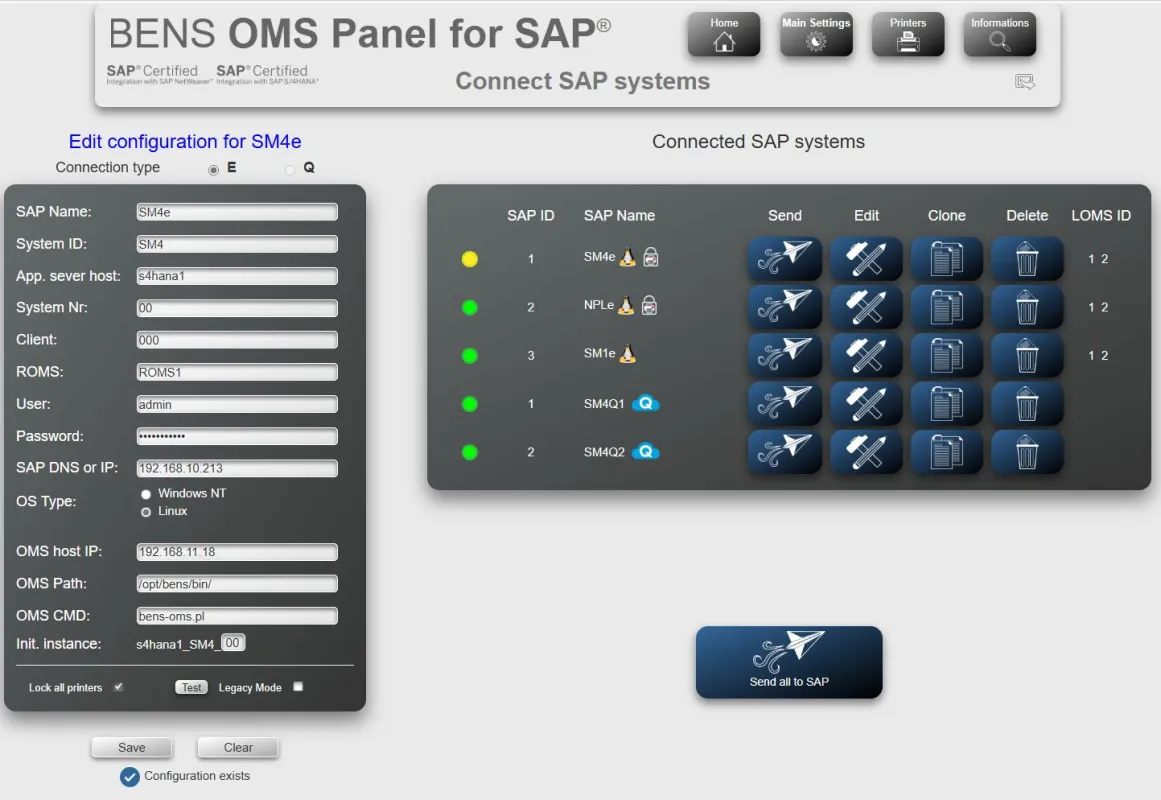Click the small screen icon under Informations
Screen dimensions: 1161x800
(x=1025, y=81)
